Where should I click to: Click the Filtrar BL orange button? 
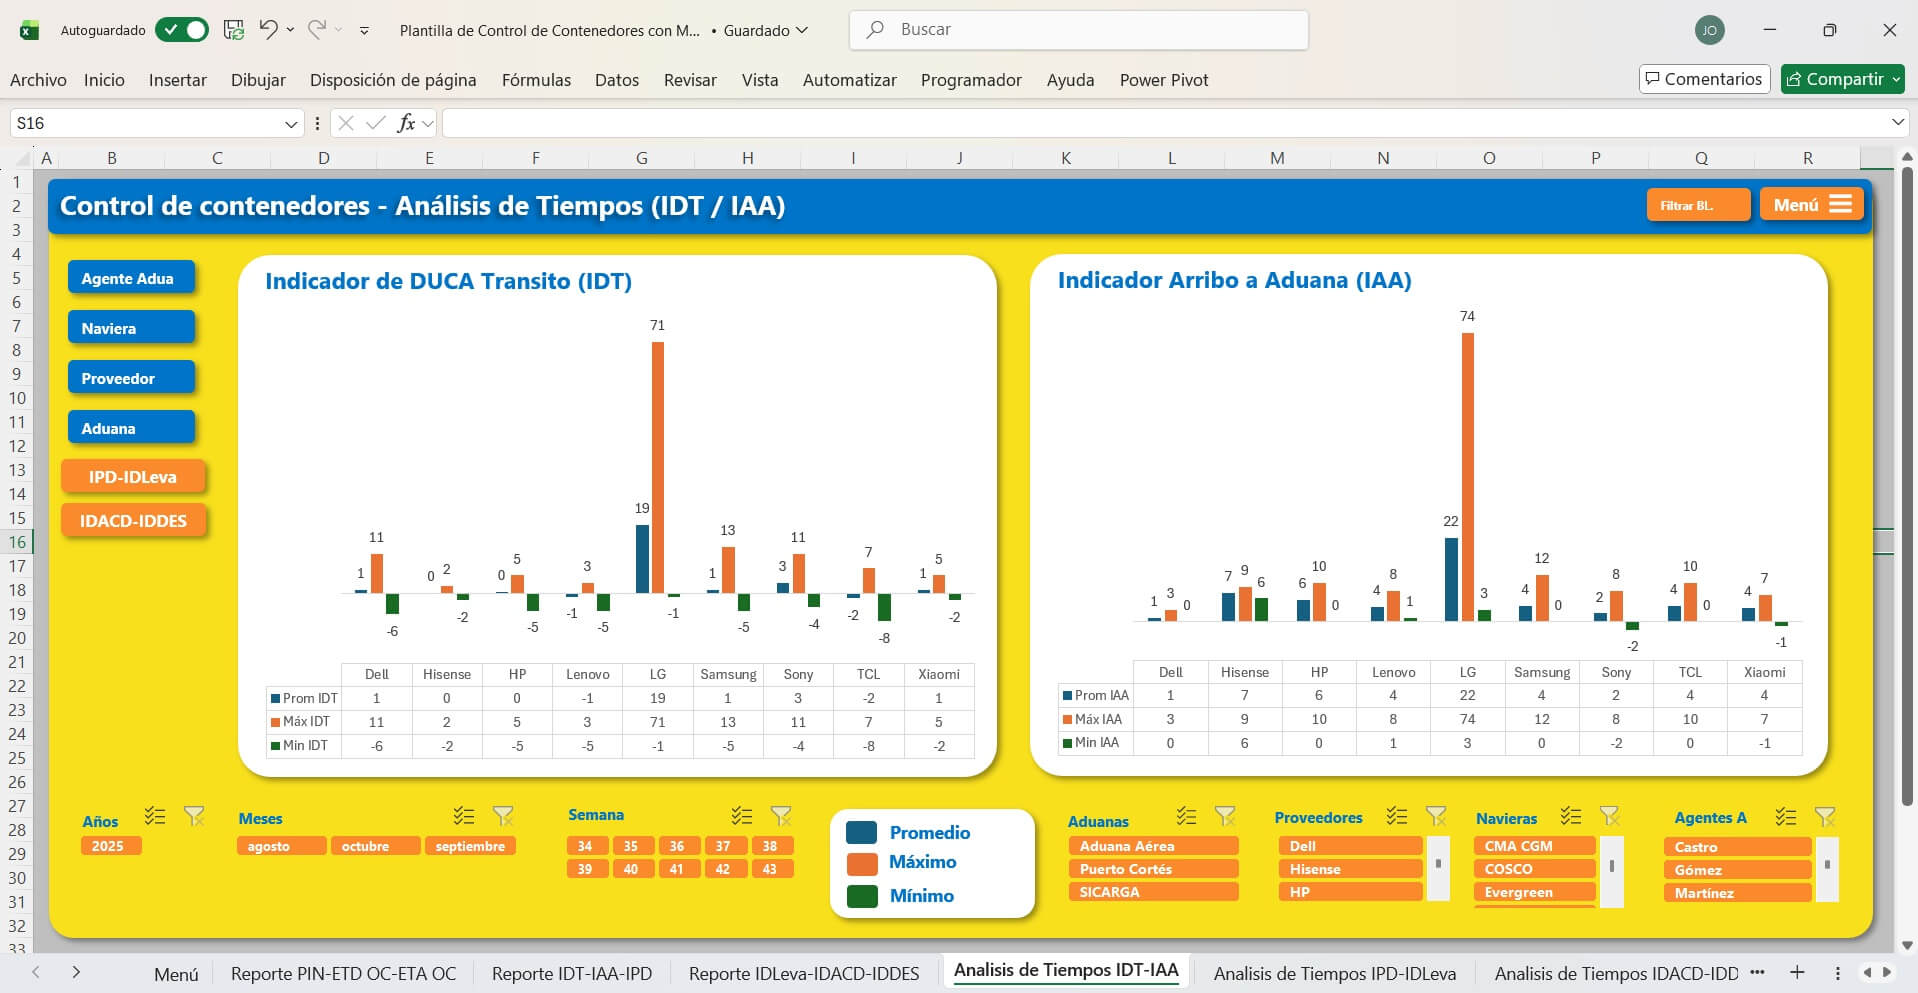[x=1698, y=205]
